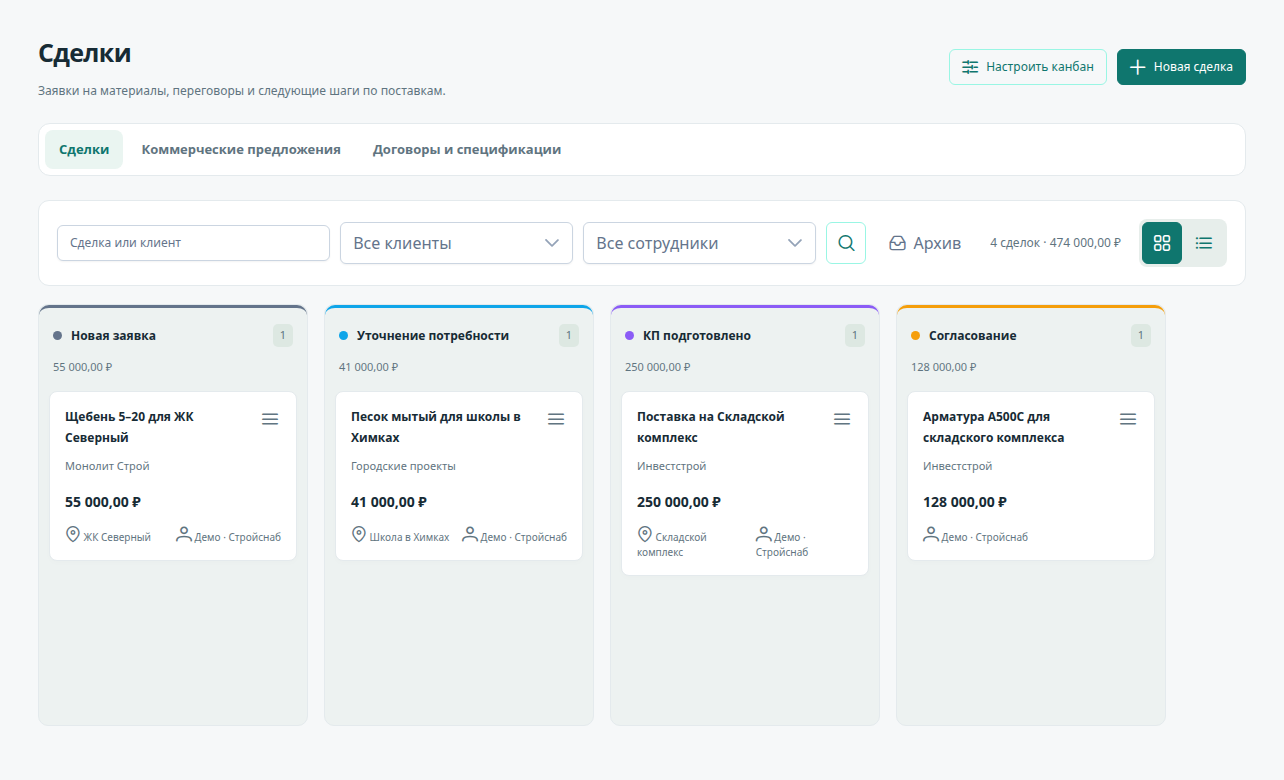Click person icon on Щебень 5–20 card

[184, 535]
